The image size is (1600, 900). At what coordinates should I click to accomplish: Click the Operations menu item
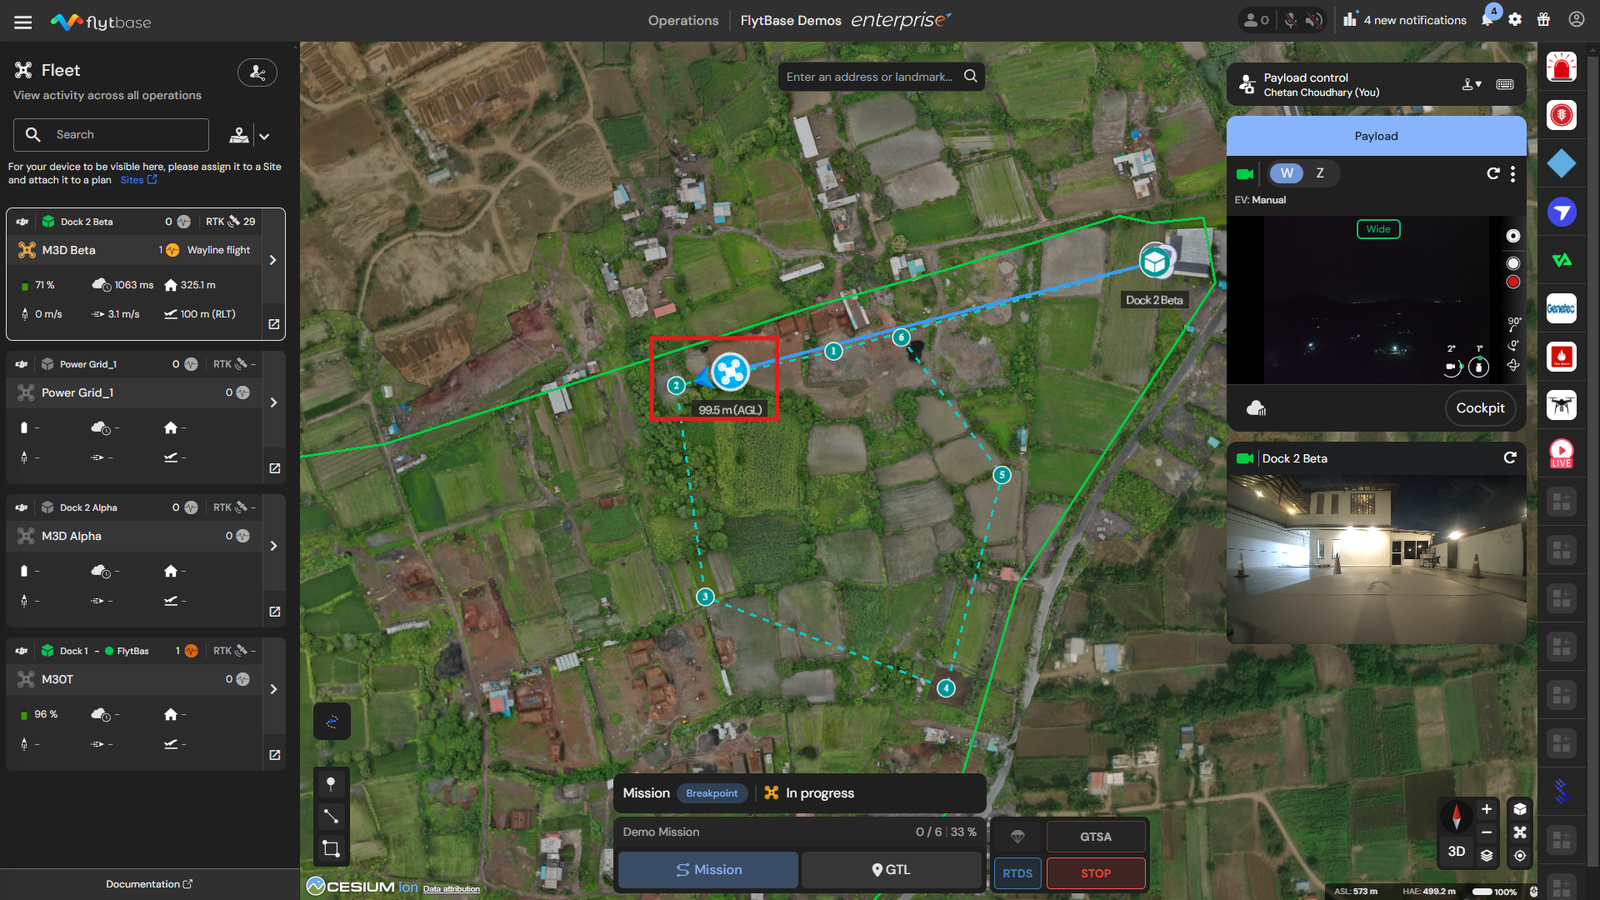point(683,20)
